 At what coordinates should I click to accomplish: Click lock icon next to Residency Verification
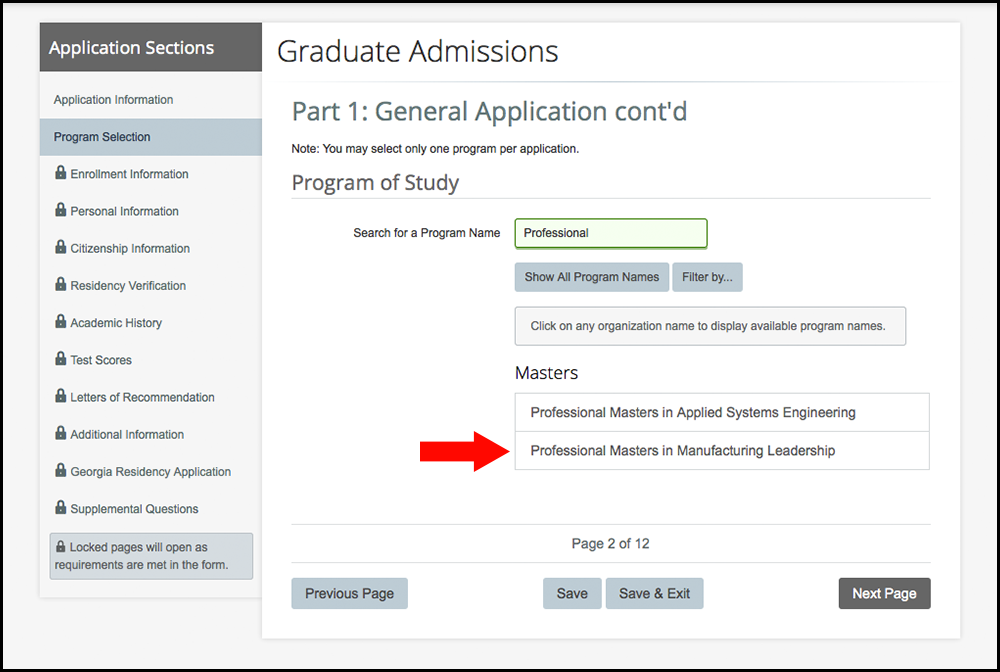[60, 285]
